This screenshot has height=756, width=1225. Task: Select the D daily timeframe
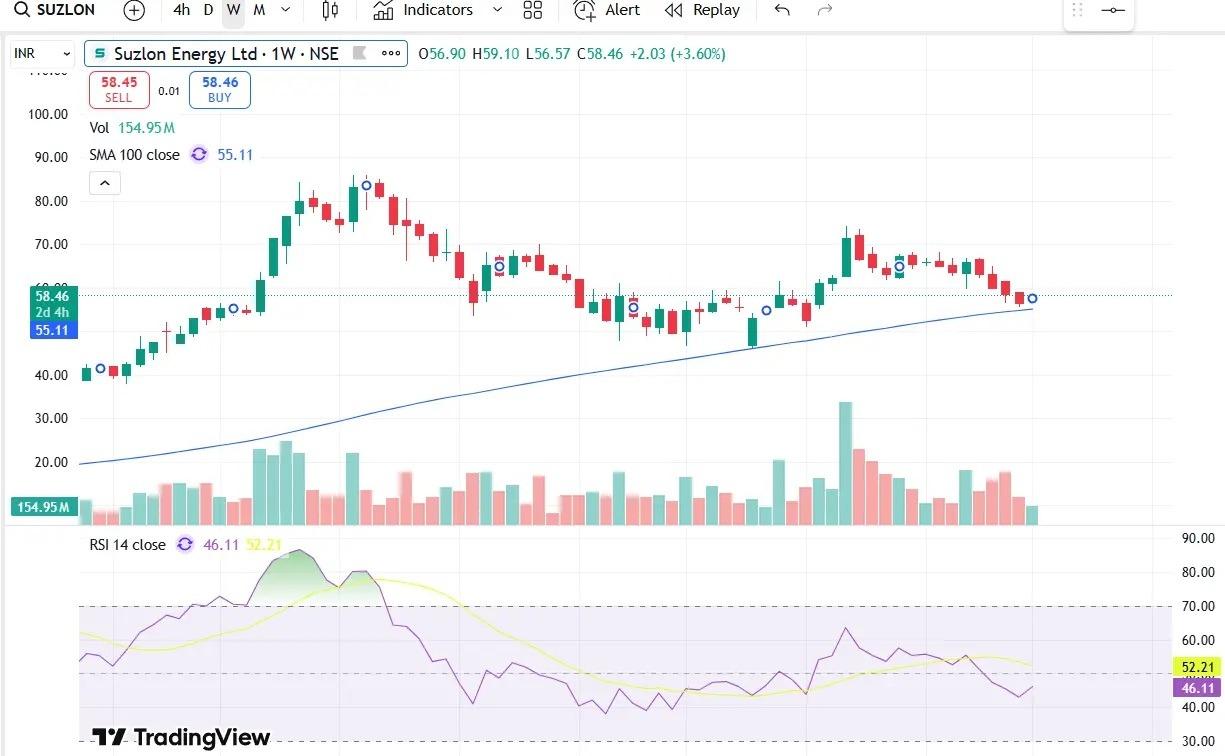[x=208, y=10]
